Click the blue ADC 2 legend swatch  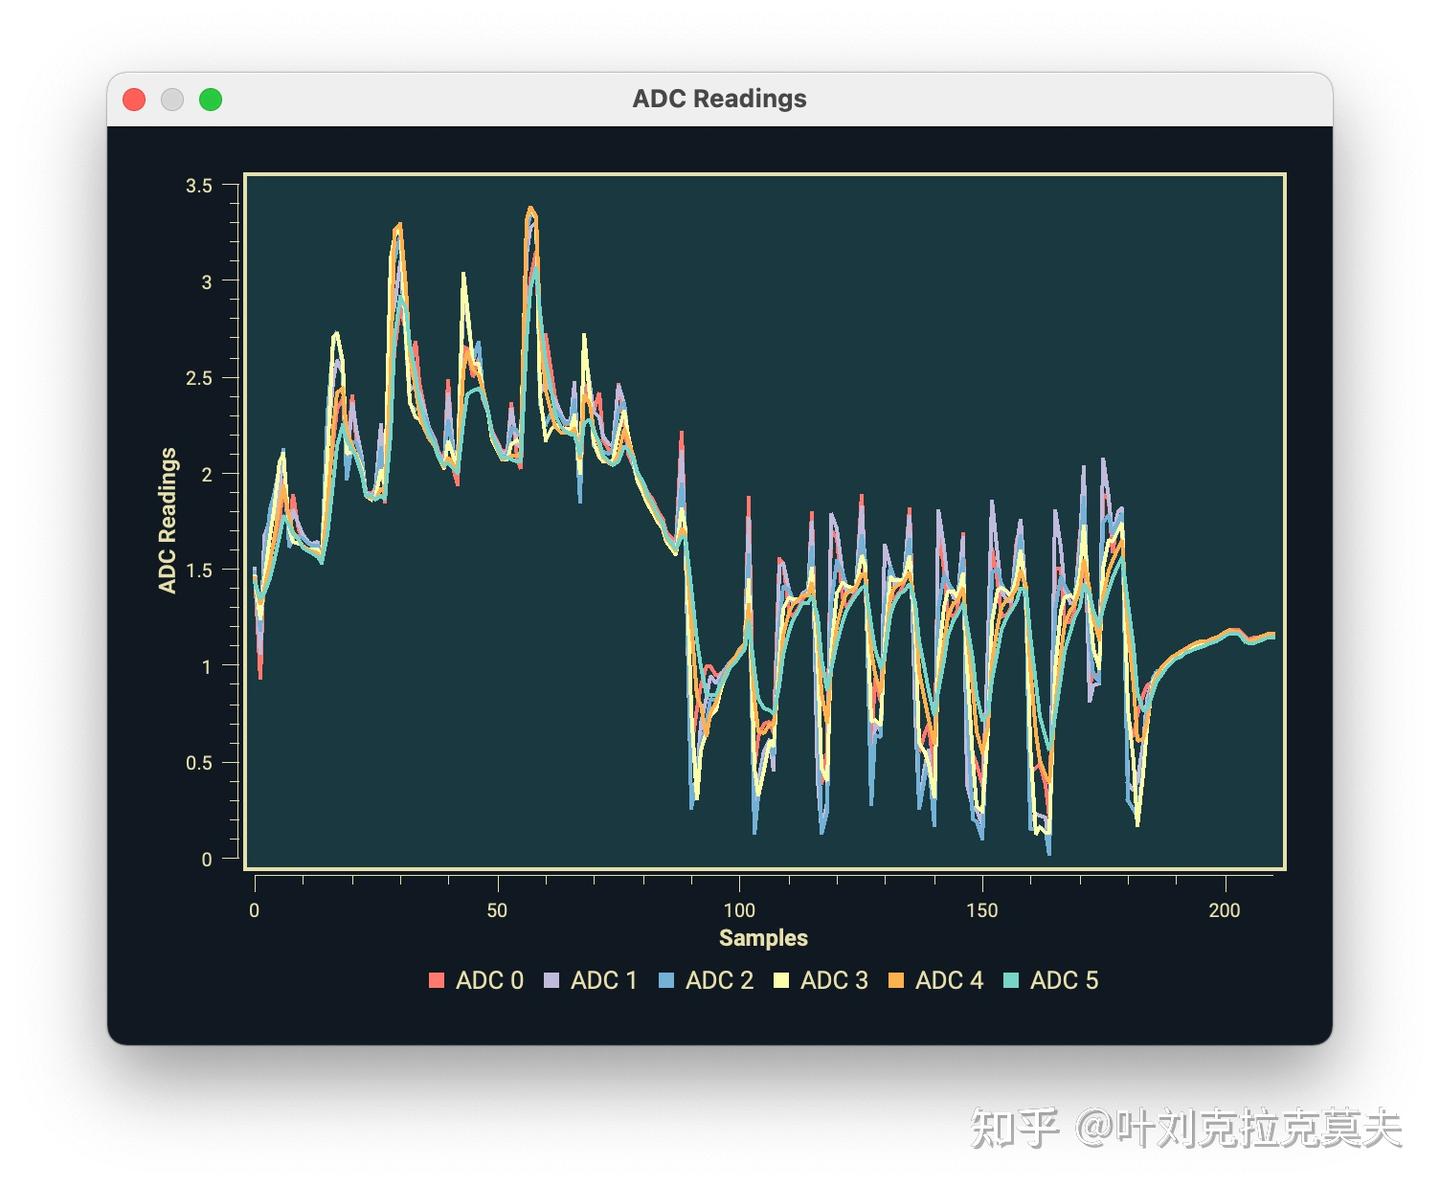[666, 980]
